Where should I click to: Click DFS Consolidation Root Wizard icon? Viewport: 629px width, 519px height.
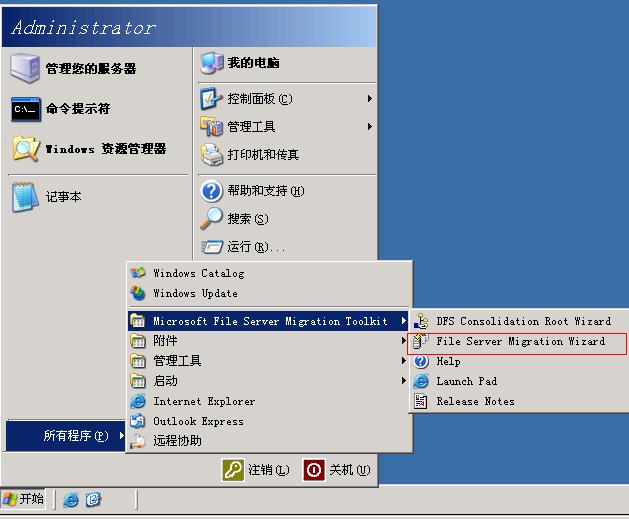421,321
